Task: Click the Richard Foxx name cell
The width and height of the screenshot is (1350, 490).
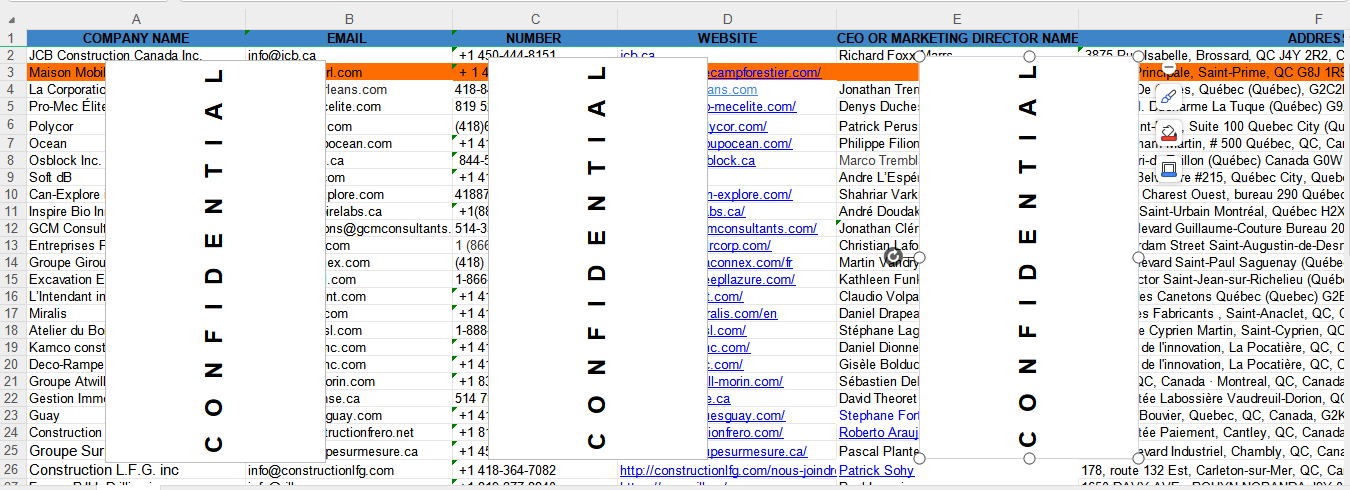Action: coord(877,56)
